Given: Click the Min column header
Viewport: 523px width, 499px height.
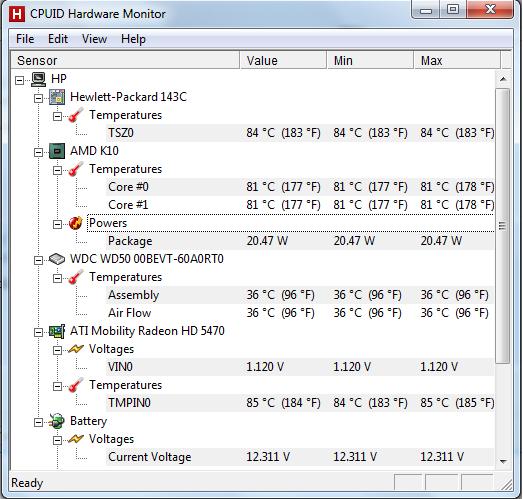Looking at the screenshot, I should point(370,60).
